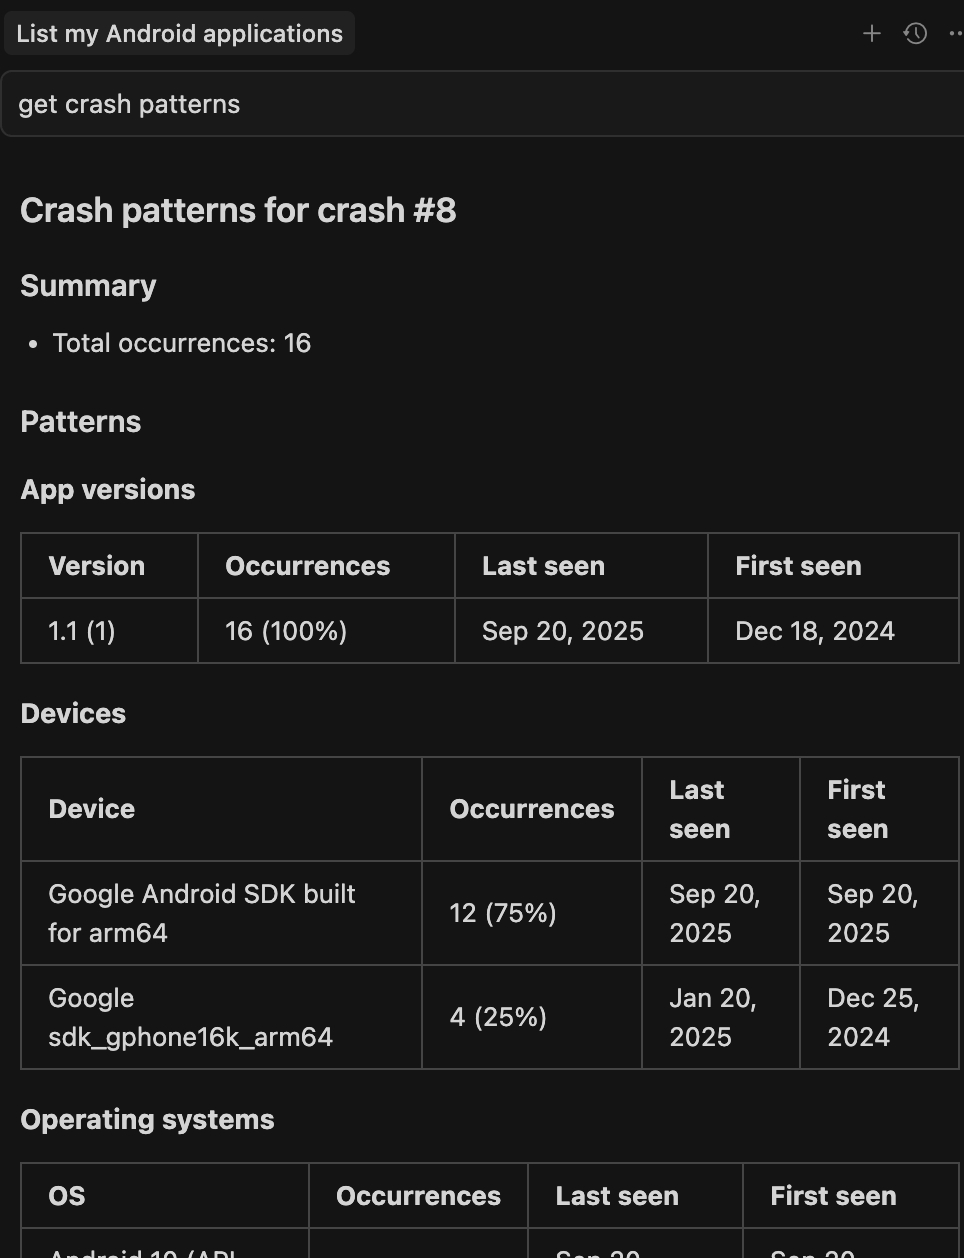The width and height of the screenshot is (964, 1258).
Task: Start a new chat with the plus icon
Action: point(871,33)
